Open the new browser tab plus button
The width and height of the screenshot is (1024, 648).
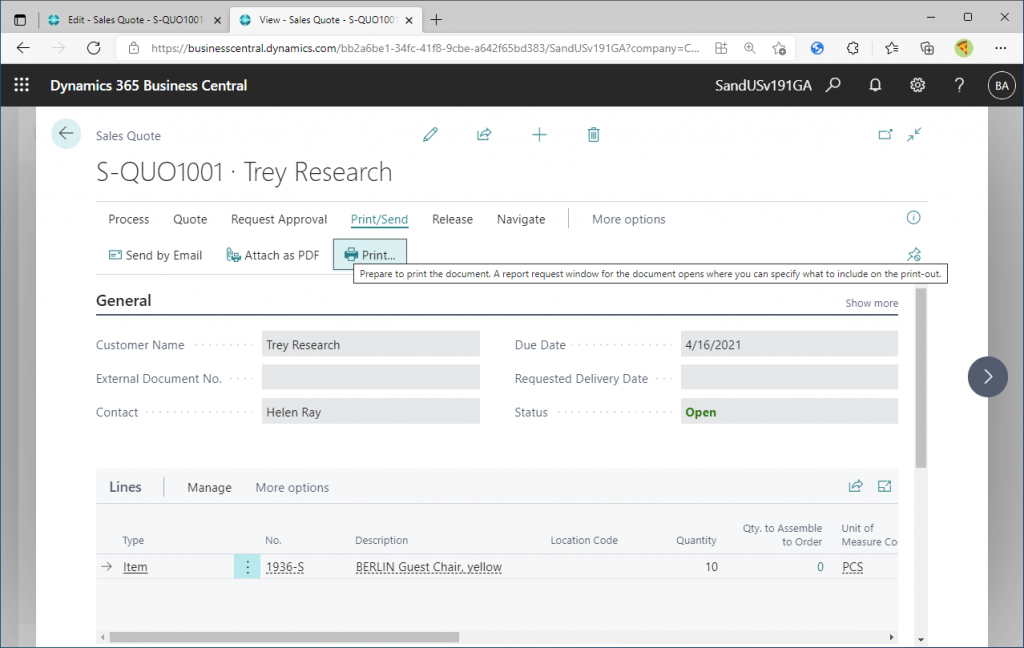click(x=436, y=20)
